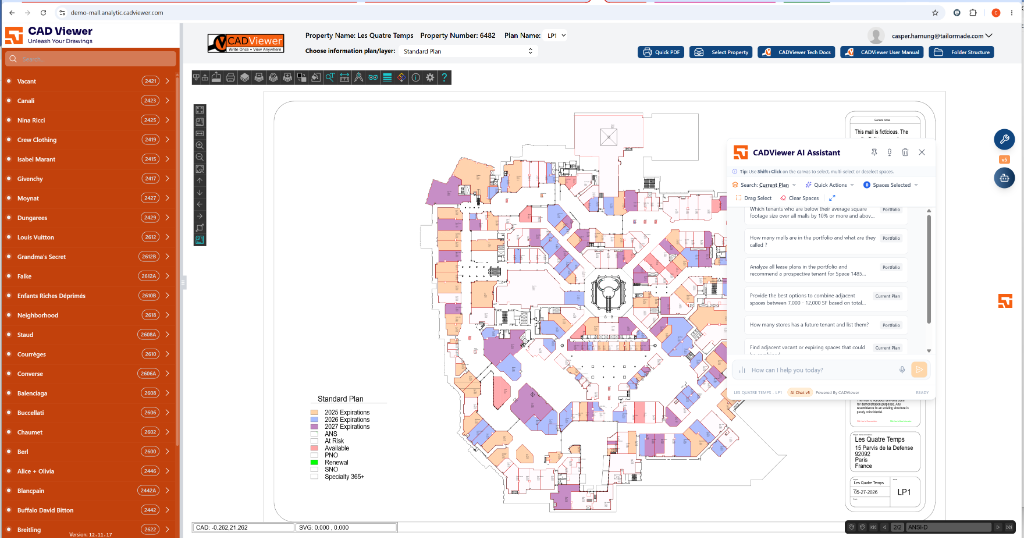This screenshot has height=538, width=1024.
Task: Open the Quick Actions dropdown
Action: pos(829,185)
